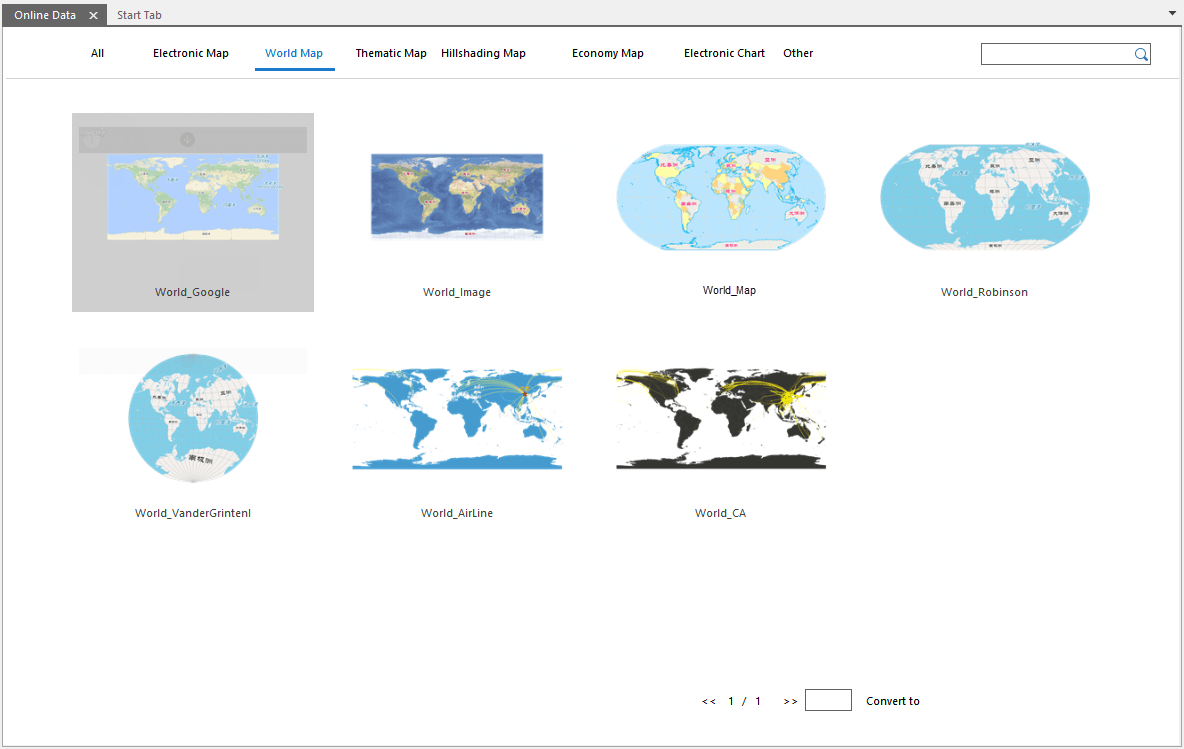Select the World_Map thumbnail
This screenshot has height=749, width=1184.
[721, 197]
